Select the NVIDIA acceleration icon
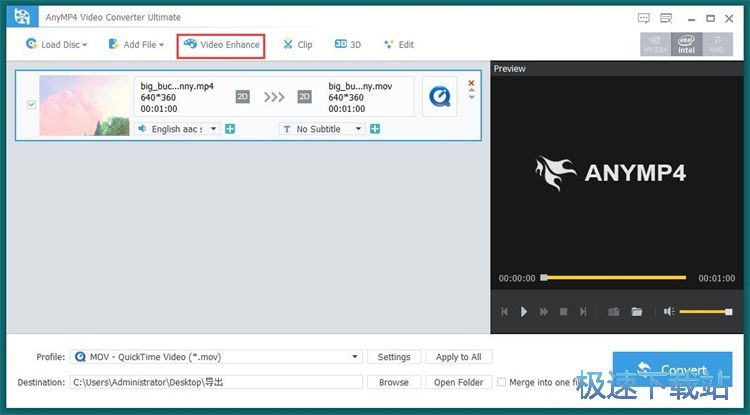Screen dimensions: 750x415 [x=655, y=44]
